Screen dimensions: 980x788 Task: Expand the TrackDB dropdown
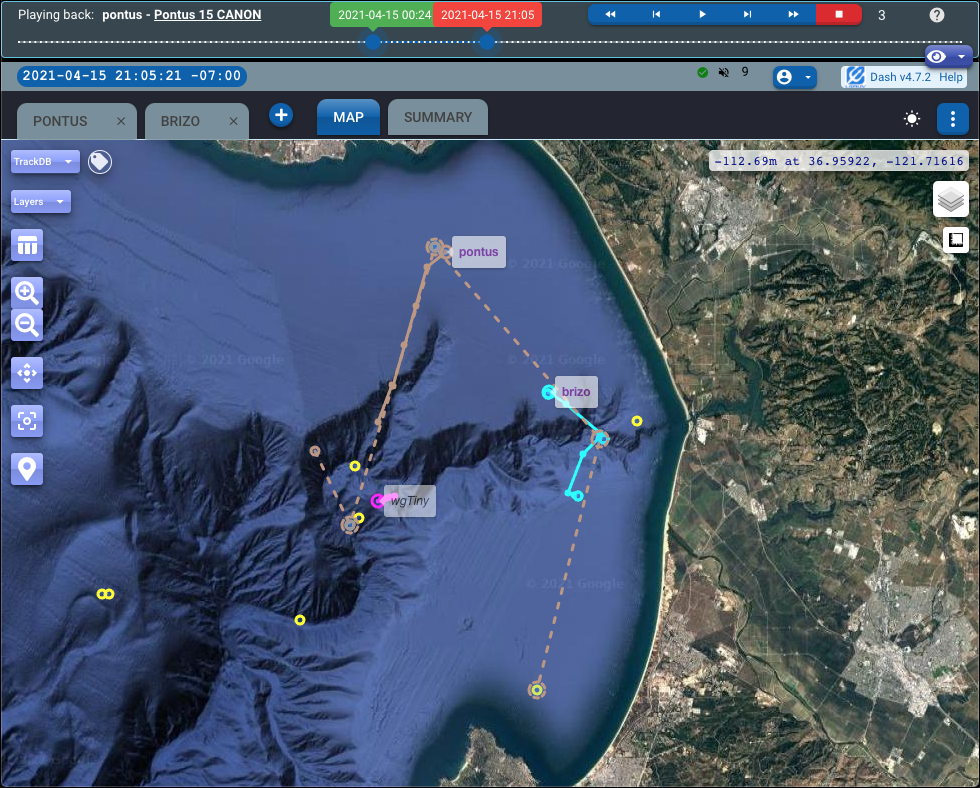(x=45, y=162)
